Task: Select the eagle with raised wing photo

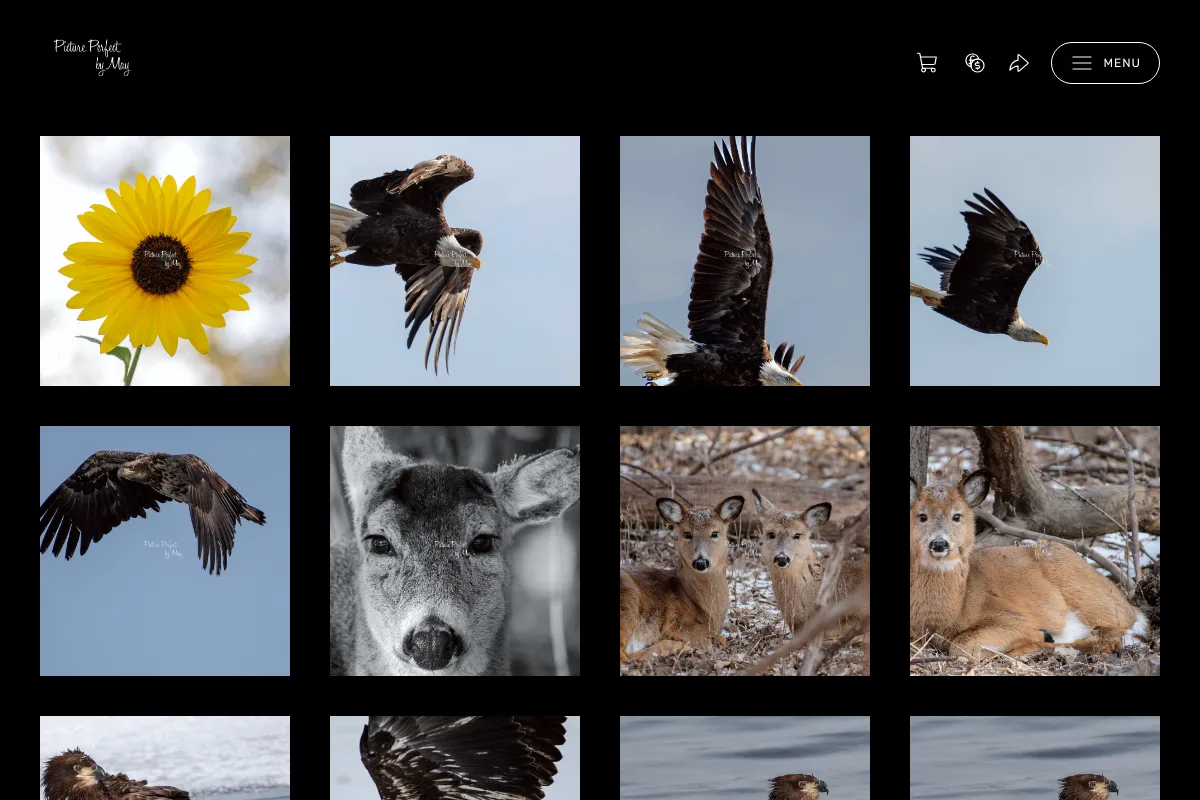Action: [745, 261]
